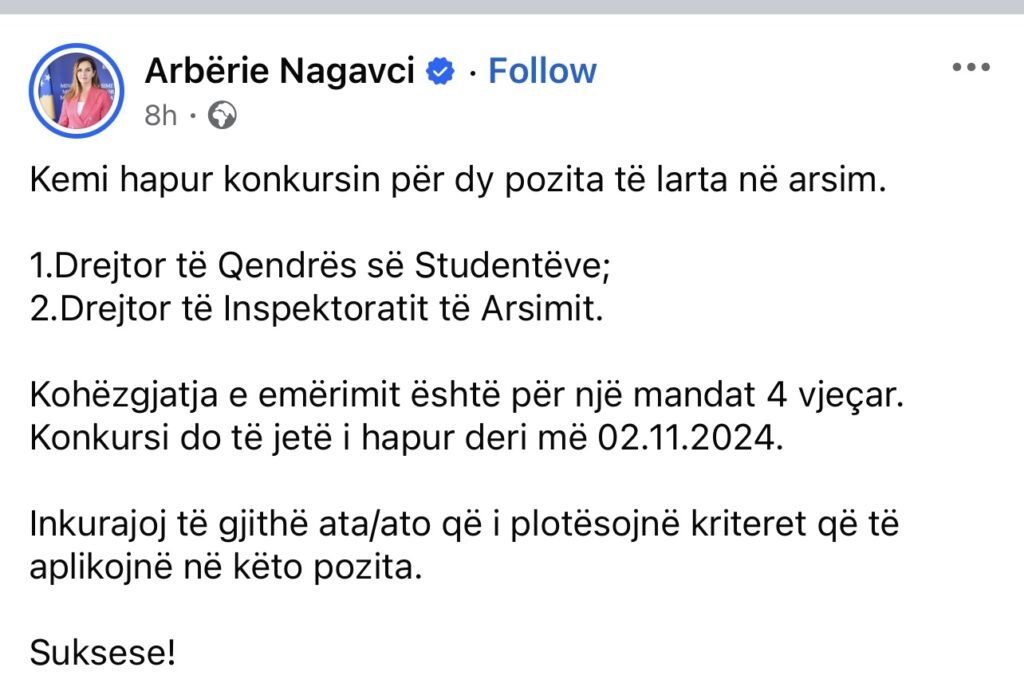The image size is (1024, 687).
Task: Click the blue verified badge icon
Action: (441, 71)
